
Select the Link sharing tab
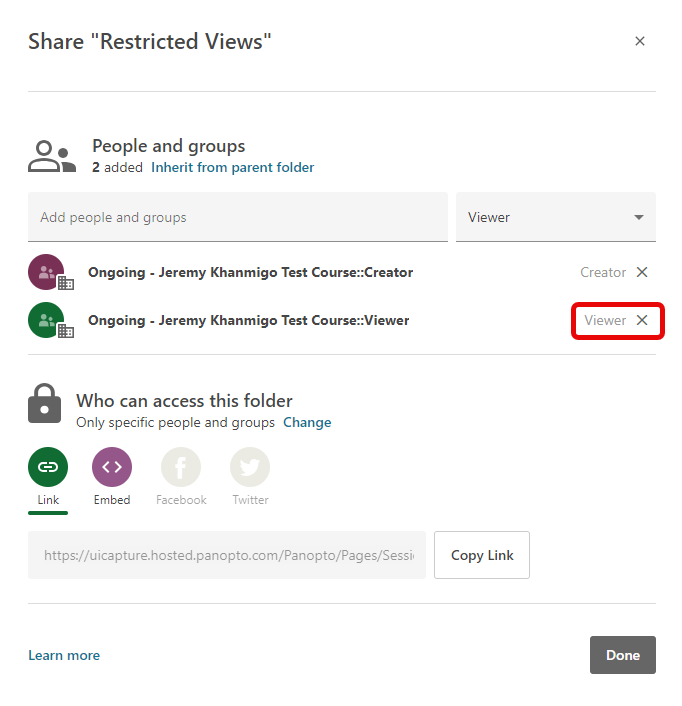[x=48, y=467]
